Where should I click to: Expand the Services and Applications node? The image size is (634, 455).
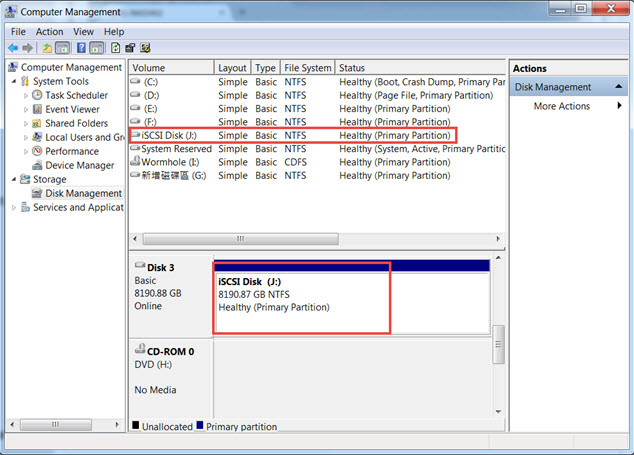[x=13, y=207]
